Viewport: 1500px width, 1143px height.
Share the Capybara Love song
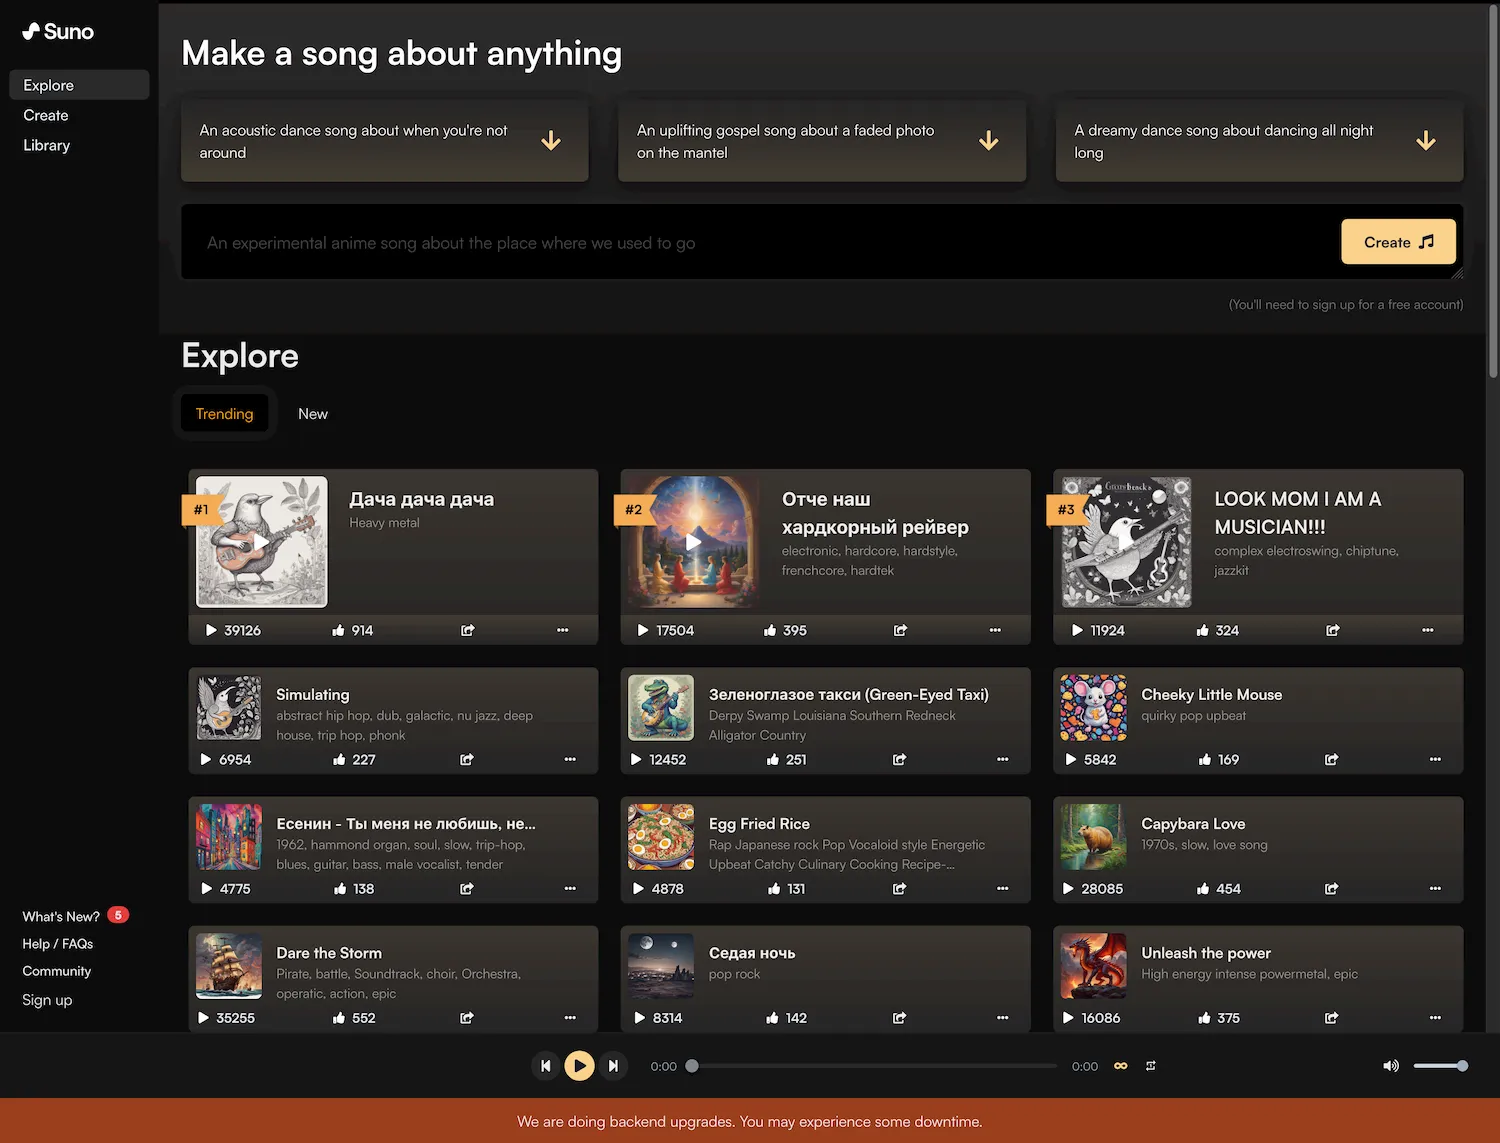tap(1332, 889)
